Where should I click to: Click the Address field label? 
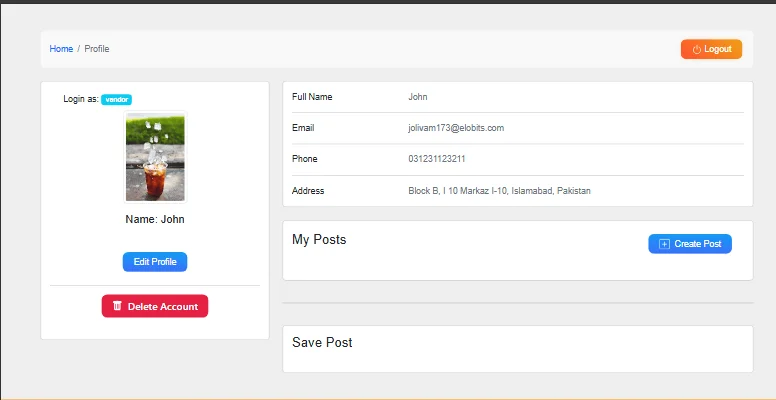pyautogui.click(x=308, y=191)
